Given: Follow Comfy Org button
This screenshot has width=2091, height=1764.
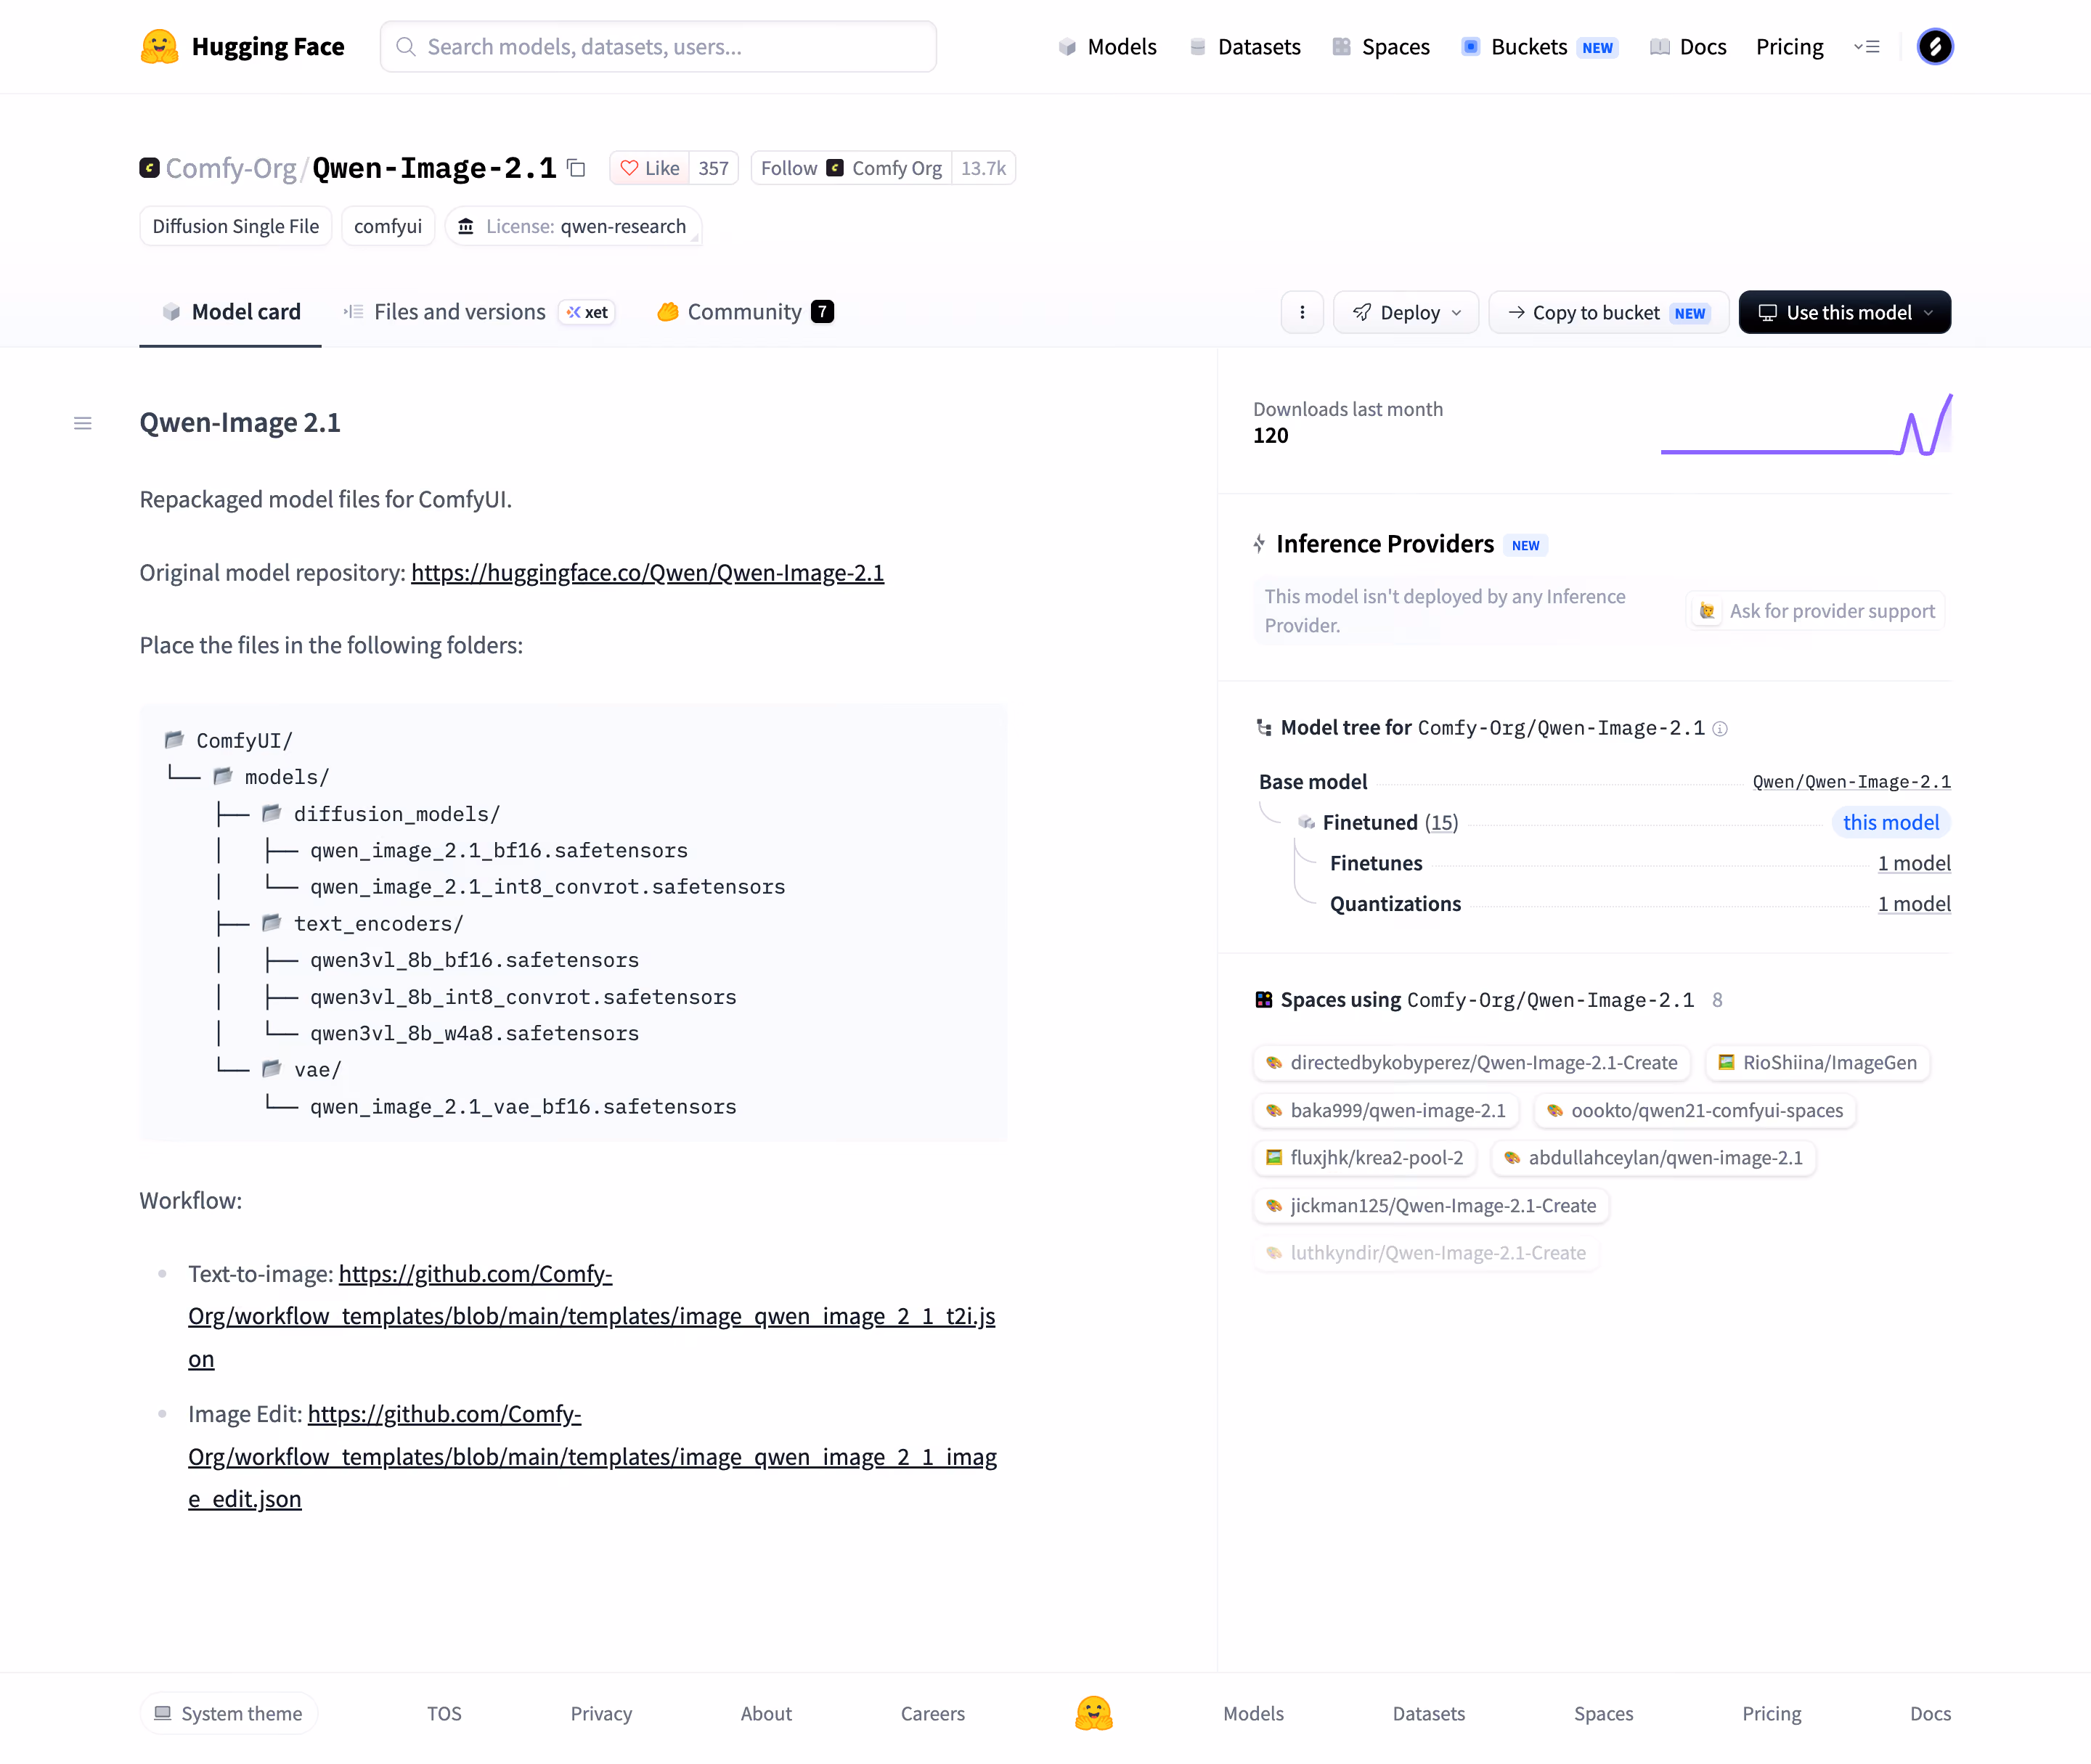Looking at the screenshot, I should [851, 168].
